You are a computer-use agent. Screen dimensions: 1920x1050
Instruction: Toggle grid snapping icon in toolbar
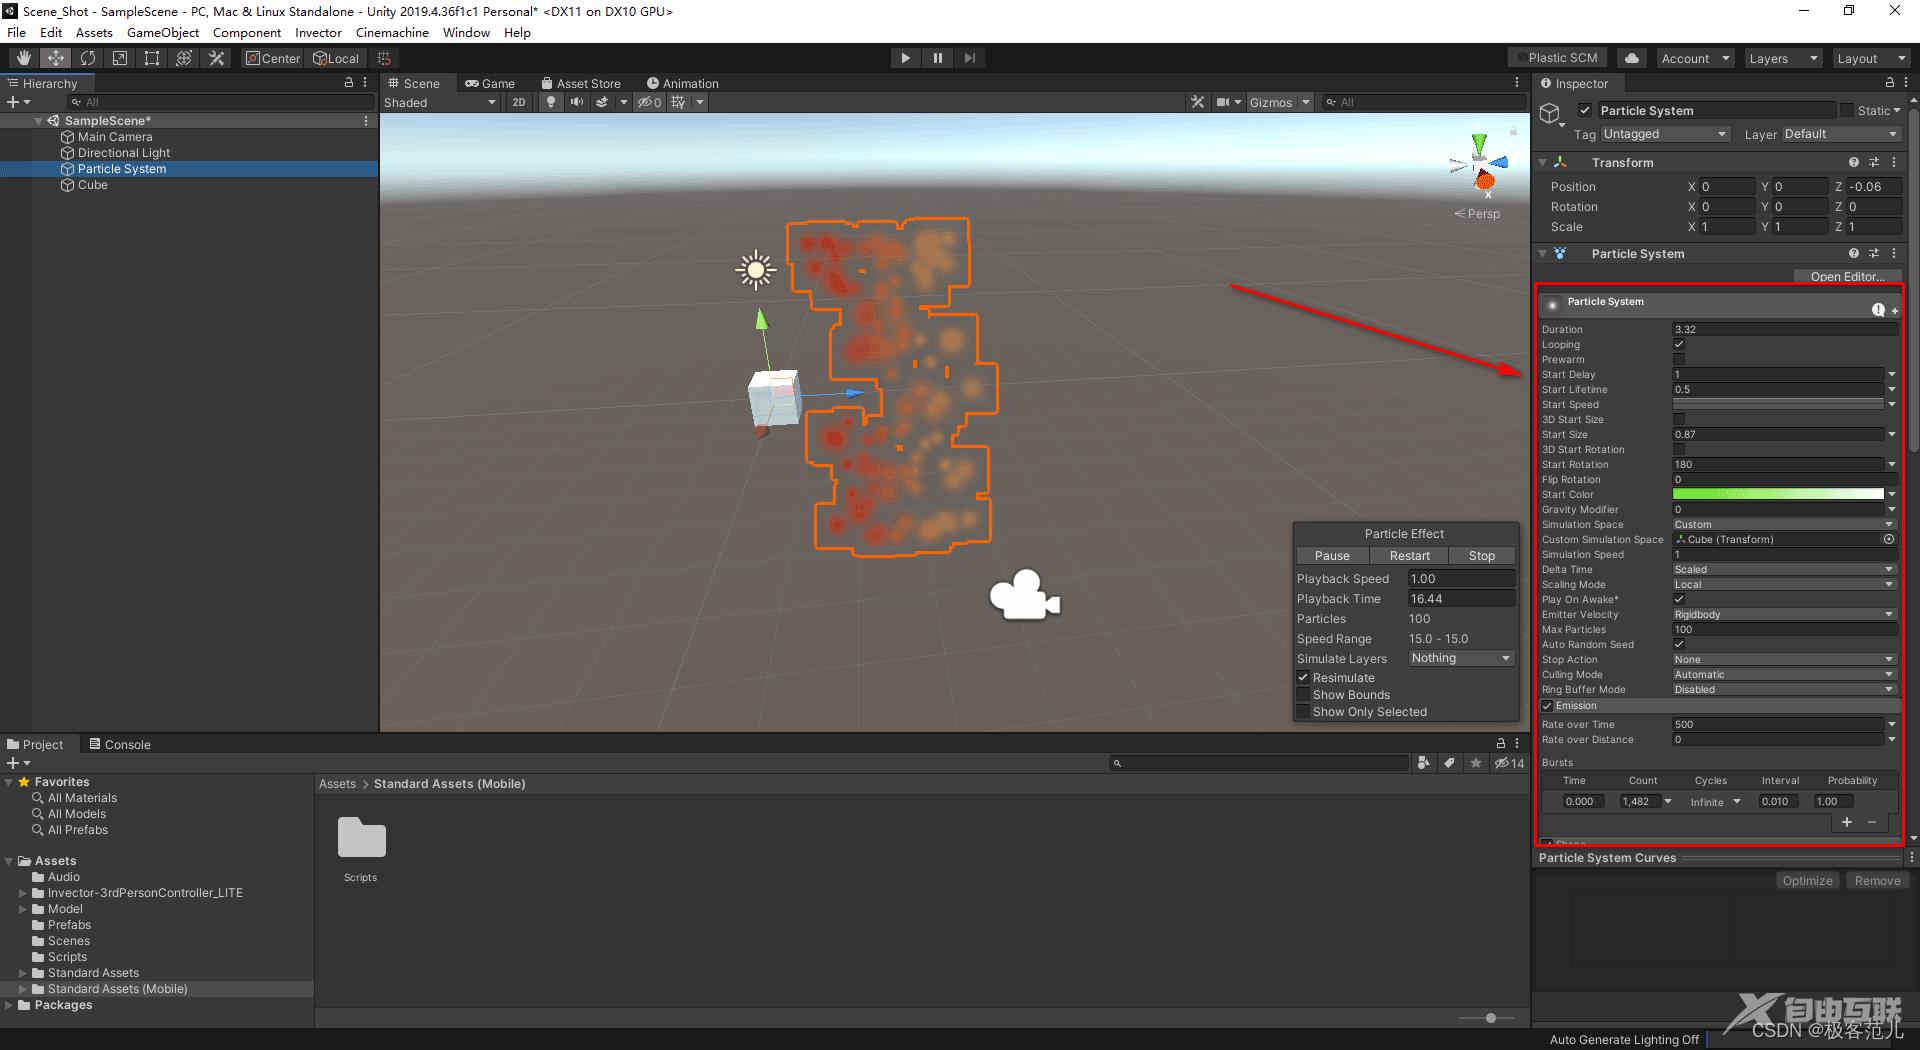(384, 58)
